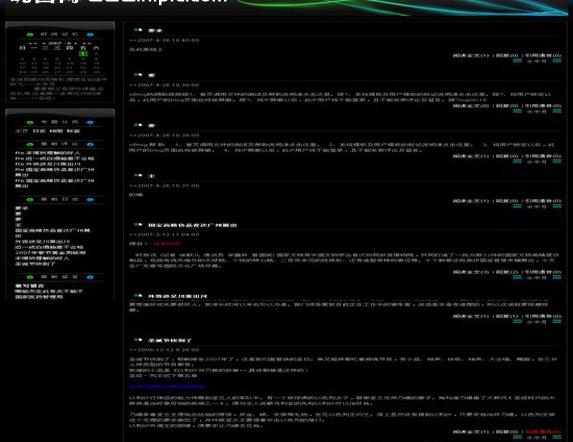Go to next month with calendar right arrow
This screenshot has width=573, height=442.
77,43
